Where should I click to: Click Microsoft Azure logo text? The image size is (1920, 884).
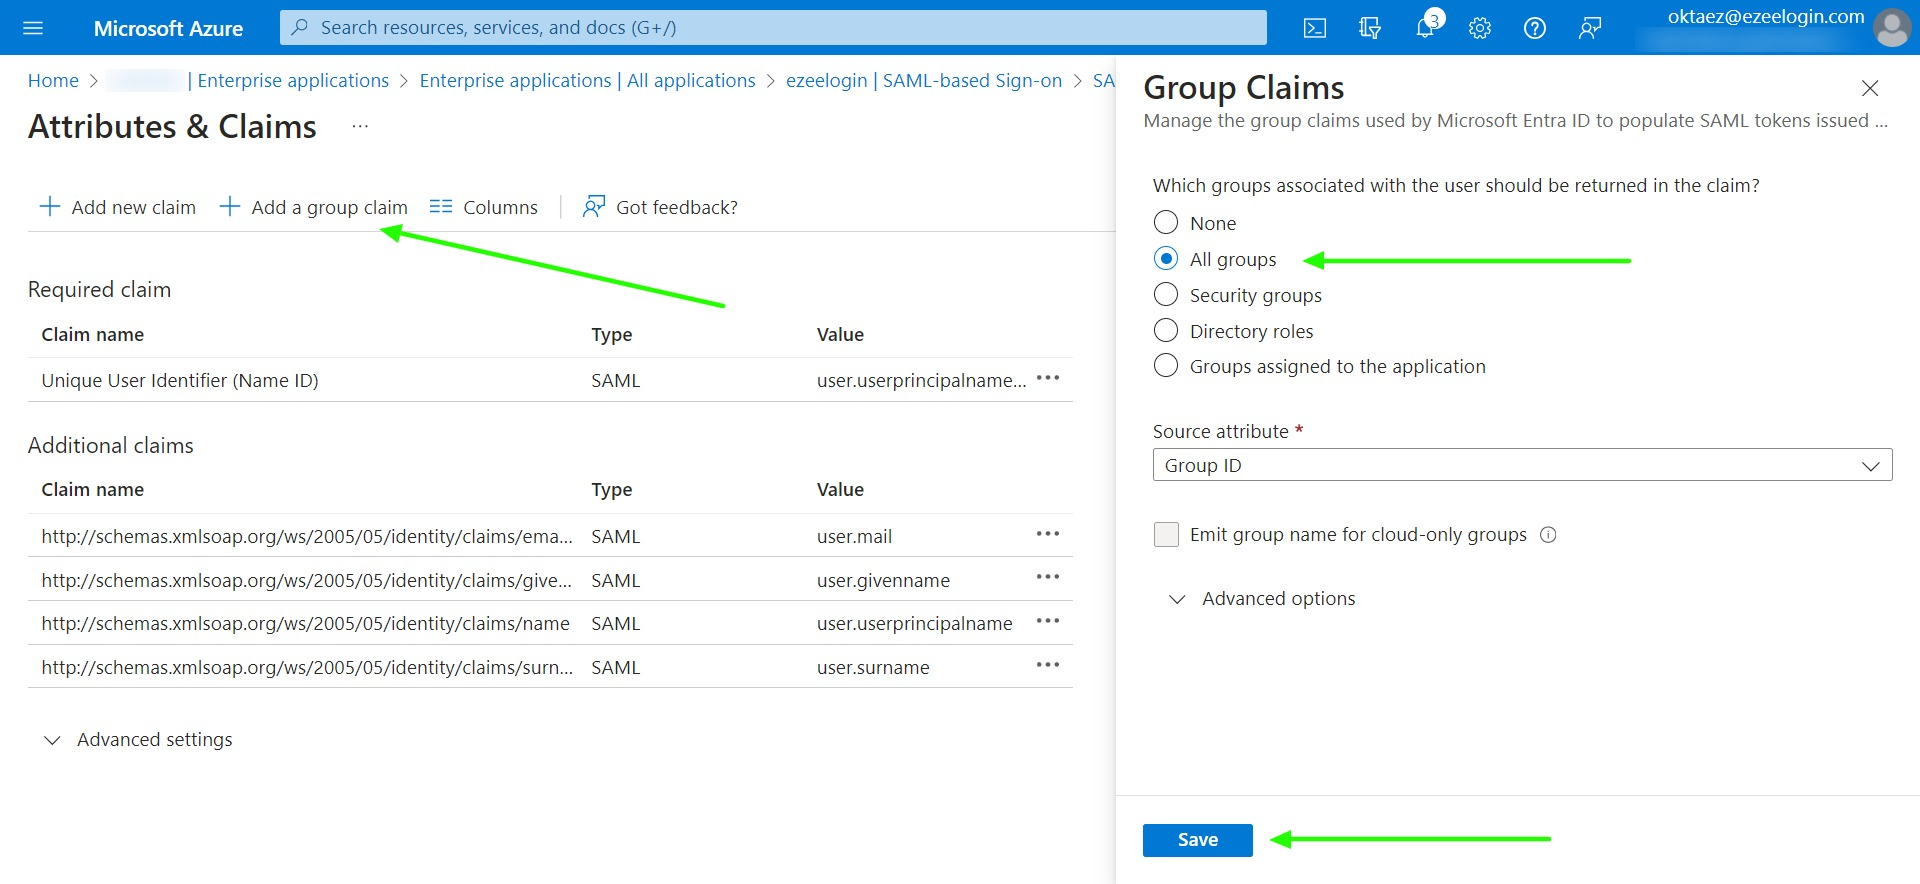[168, 29]
